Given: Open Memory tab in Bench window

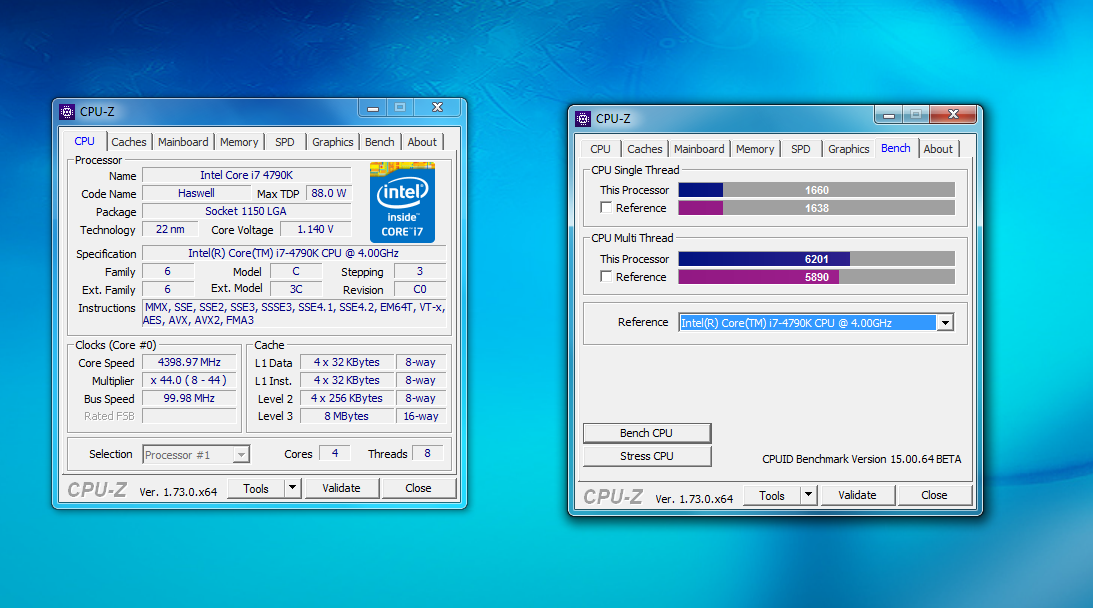Looking at the screenshot, I should coord(755,149).
